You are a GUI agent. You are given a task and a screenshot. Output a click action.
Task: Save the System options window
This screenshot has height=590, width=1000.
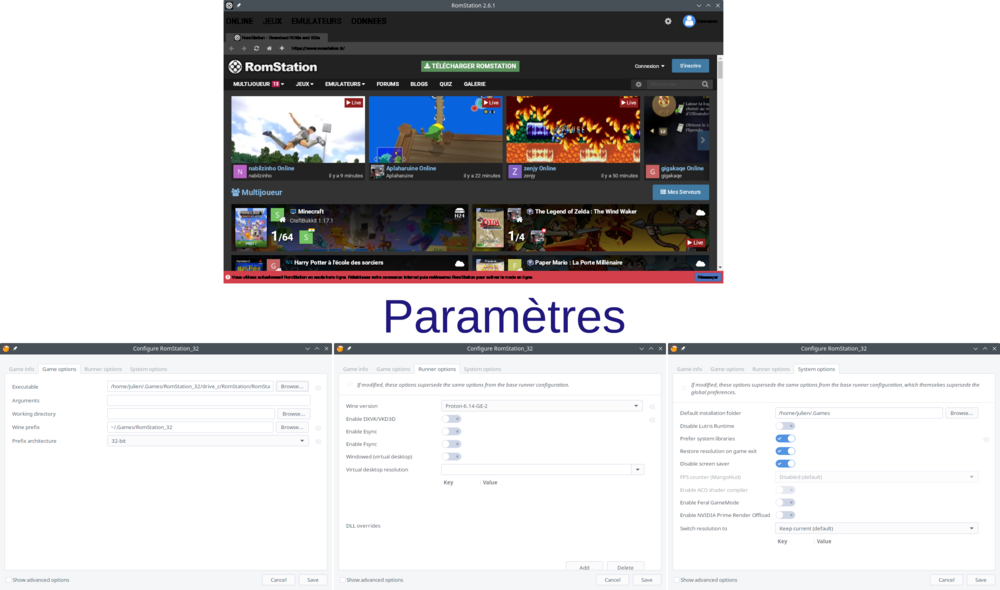click(x=980, y=580)
